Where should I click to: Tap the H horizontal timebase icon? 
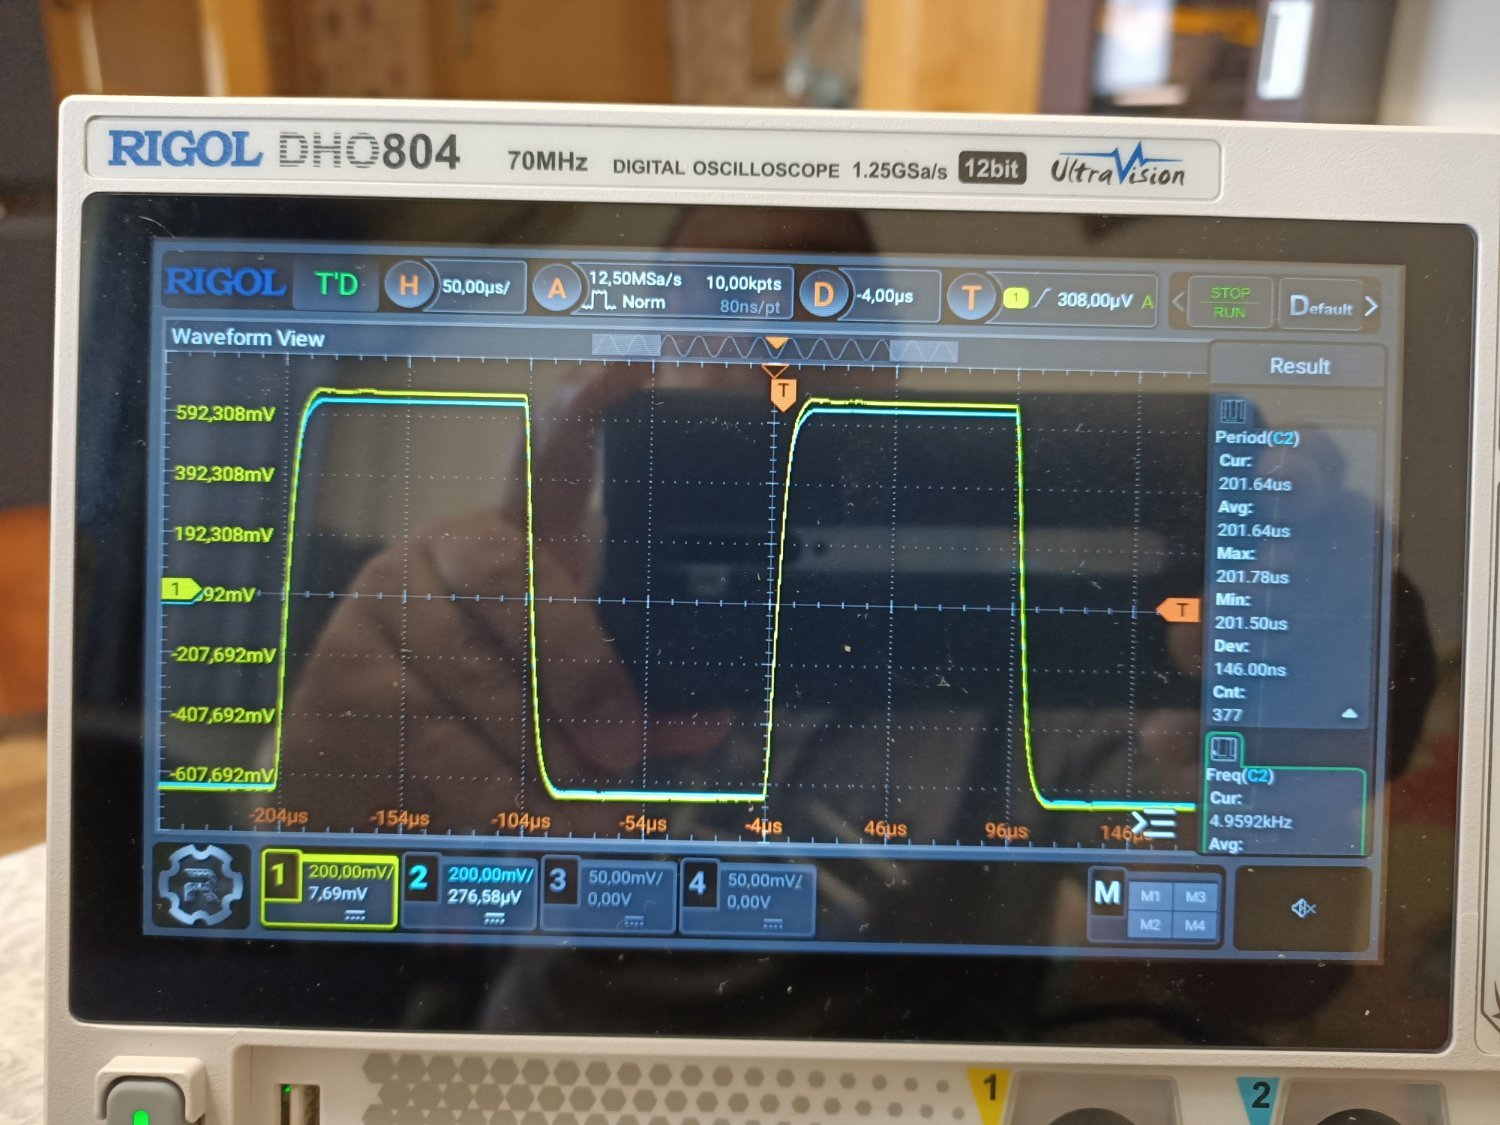tap(408, 286)
